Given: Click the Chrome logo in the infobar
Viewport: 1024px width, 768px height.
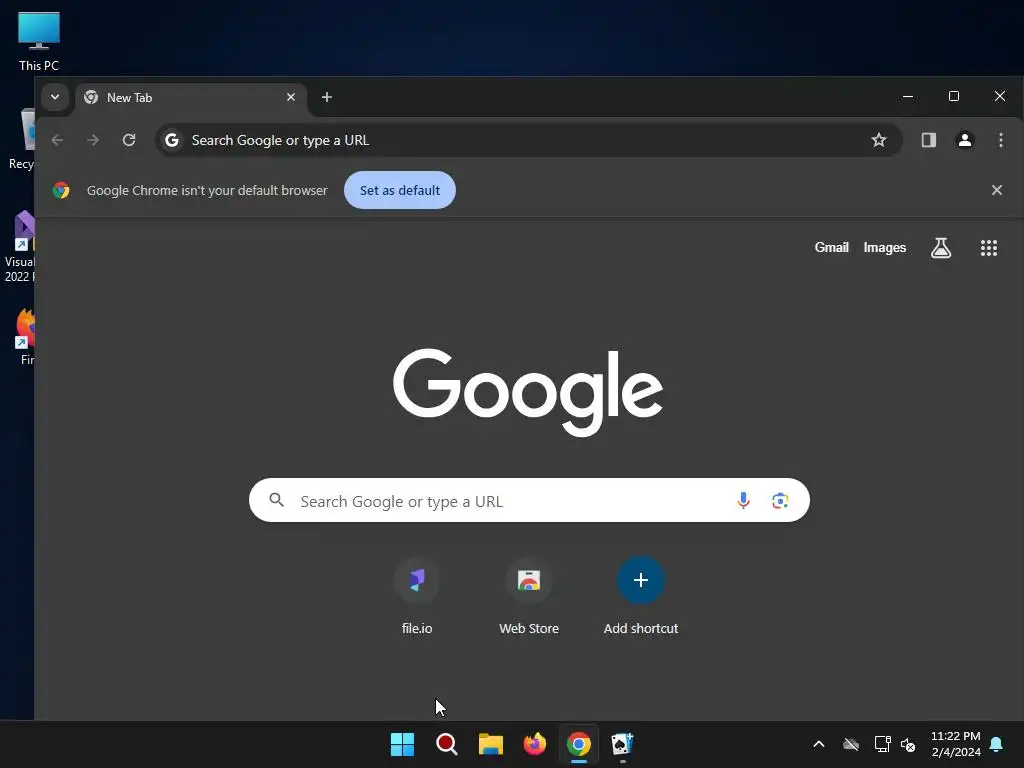Looking at the screenshot, I should click(61, 190).
